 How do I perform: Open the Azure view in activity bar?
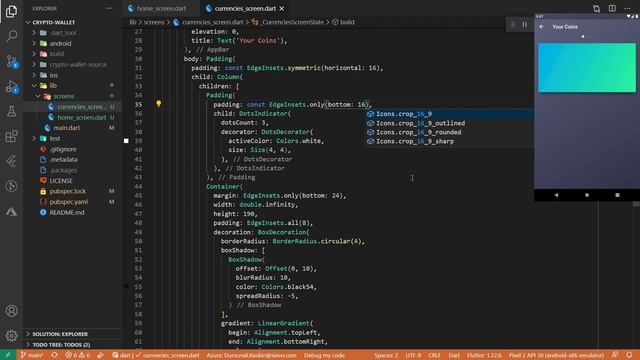tap(11, 211)
